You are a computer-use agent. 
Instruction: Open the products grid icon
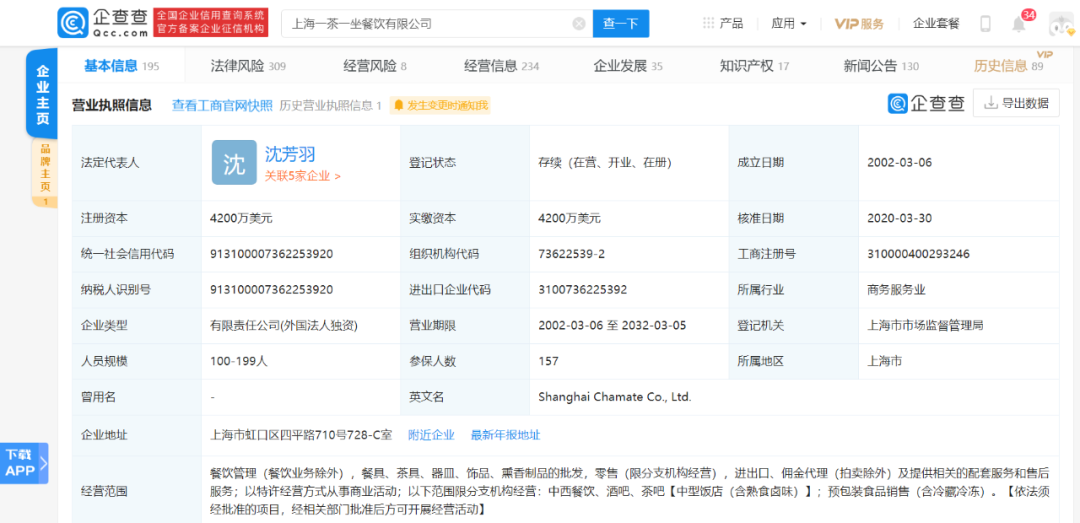coord(708,23)
